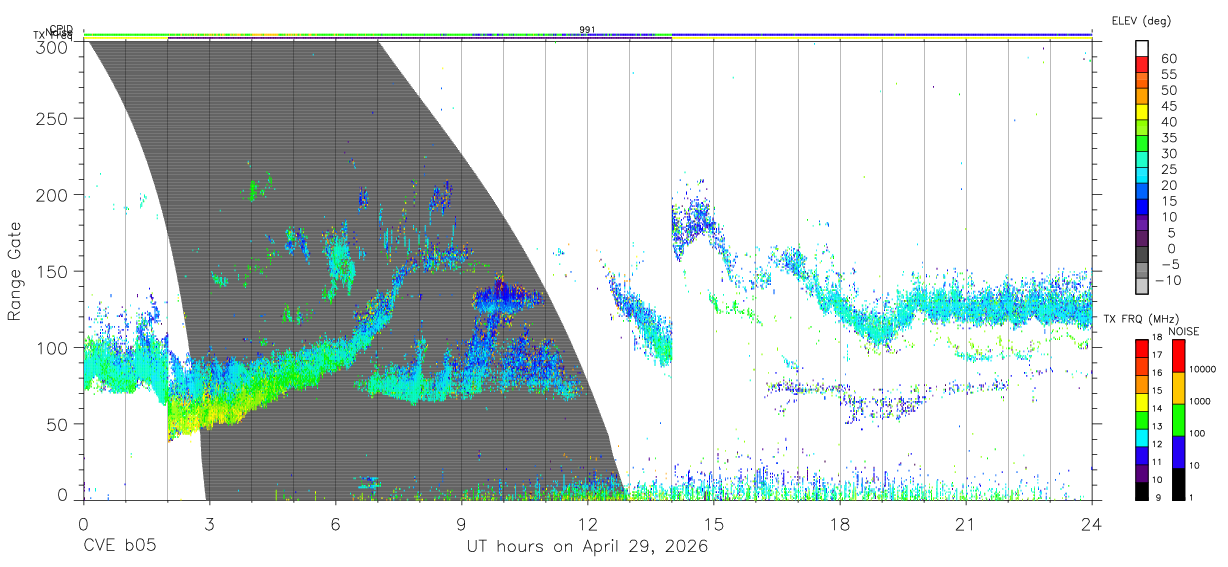
Task: Click the 1000 label on NOISE scale
Action: [1202, 401]
